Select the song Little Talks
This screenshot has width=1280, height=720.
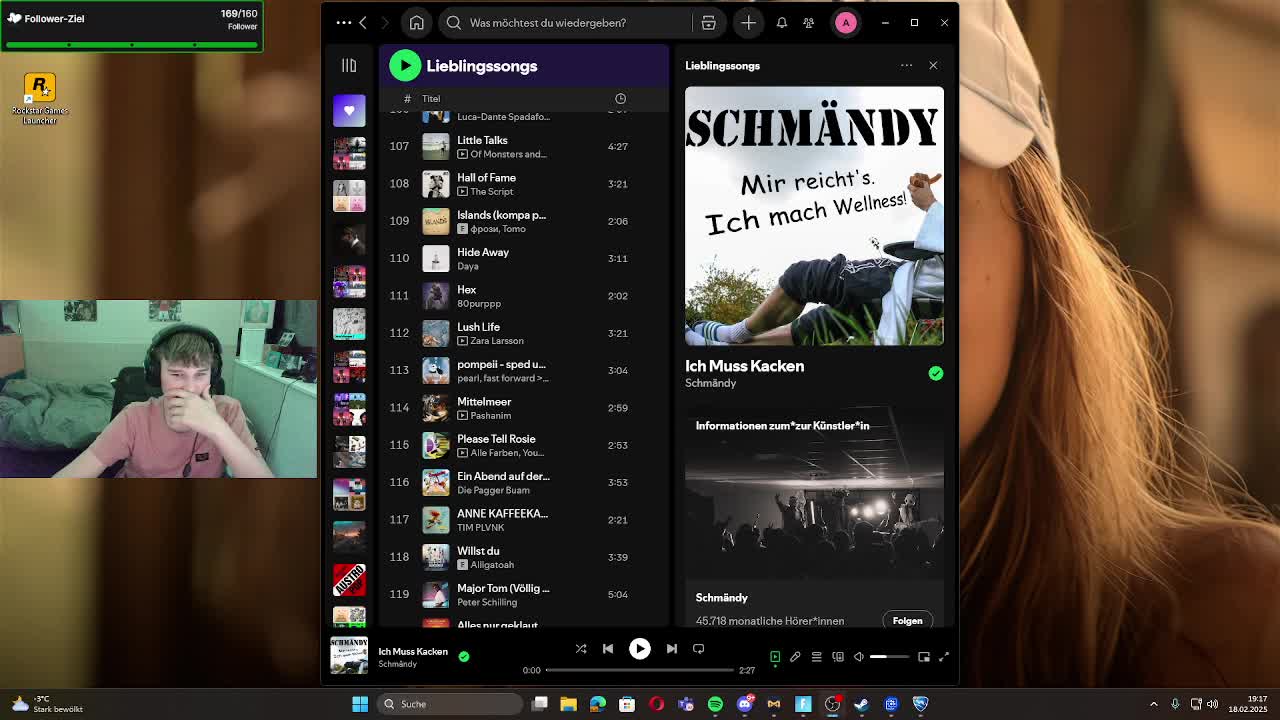pyautogui.click(x=482, y=140)
